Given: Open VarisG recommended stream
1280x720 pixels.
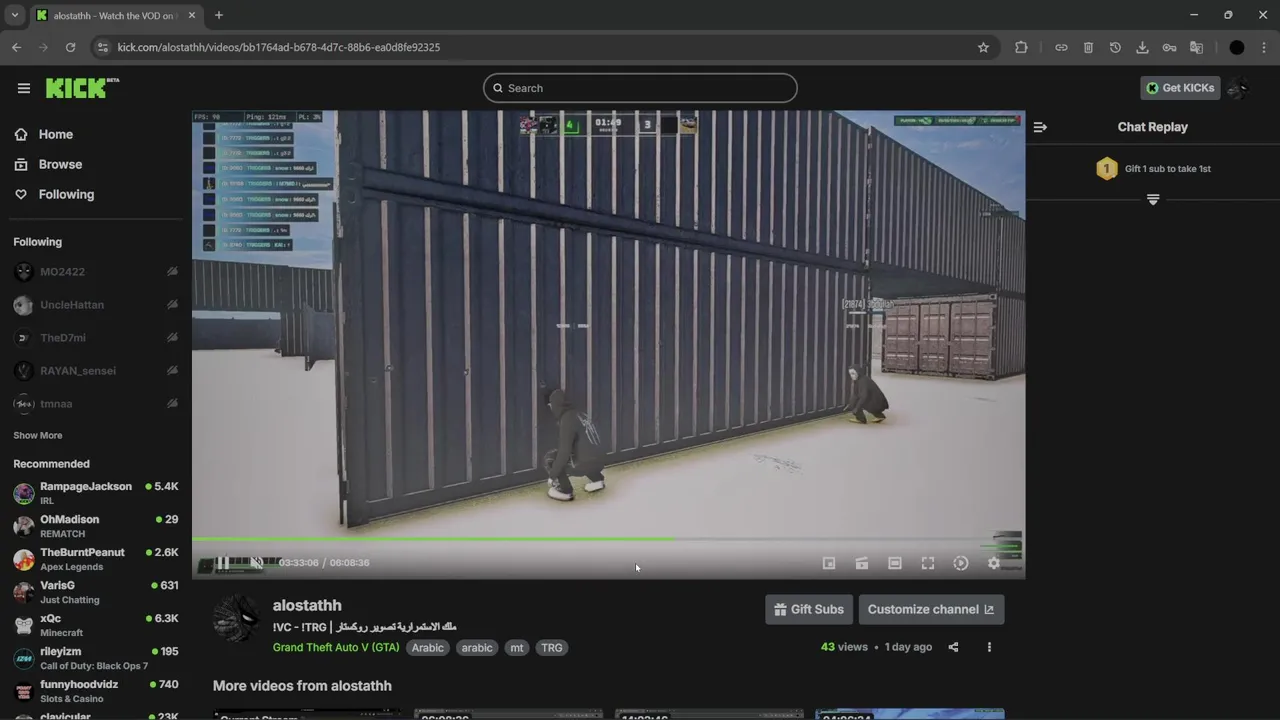Looking at the screenshot, I should (x=96, y=592).
